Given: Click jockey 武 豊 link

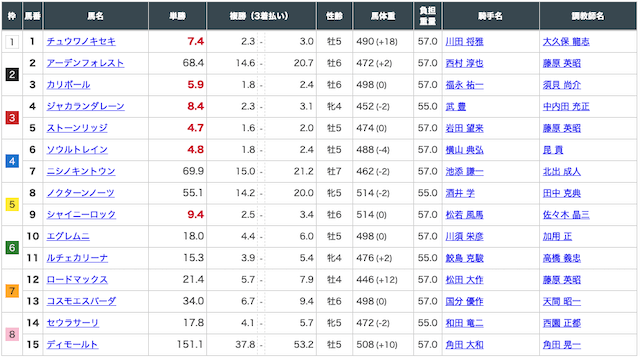Looking at the screenshot, I should click(456, 107).
